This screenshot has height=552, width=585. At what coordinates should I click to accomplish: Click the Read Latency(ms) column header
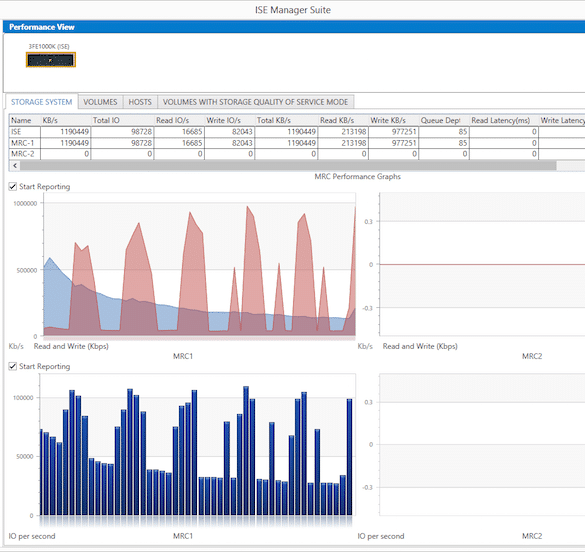[504, 120]
